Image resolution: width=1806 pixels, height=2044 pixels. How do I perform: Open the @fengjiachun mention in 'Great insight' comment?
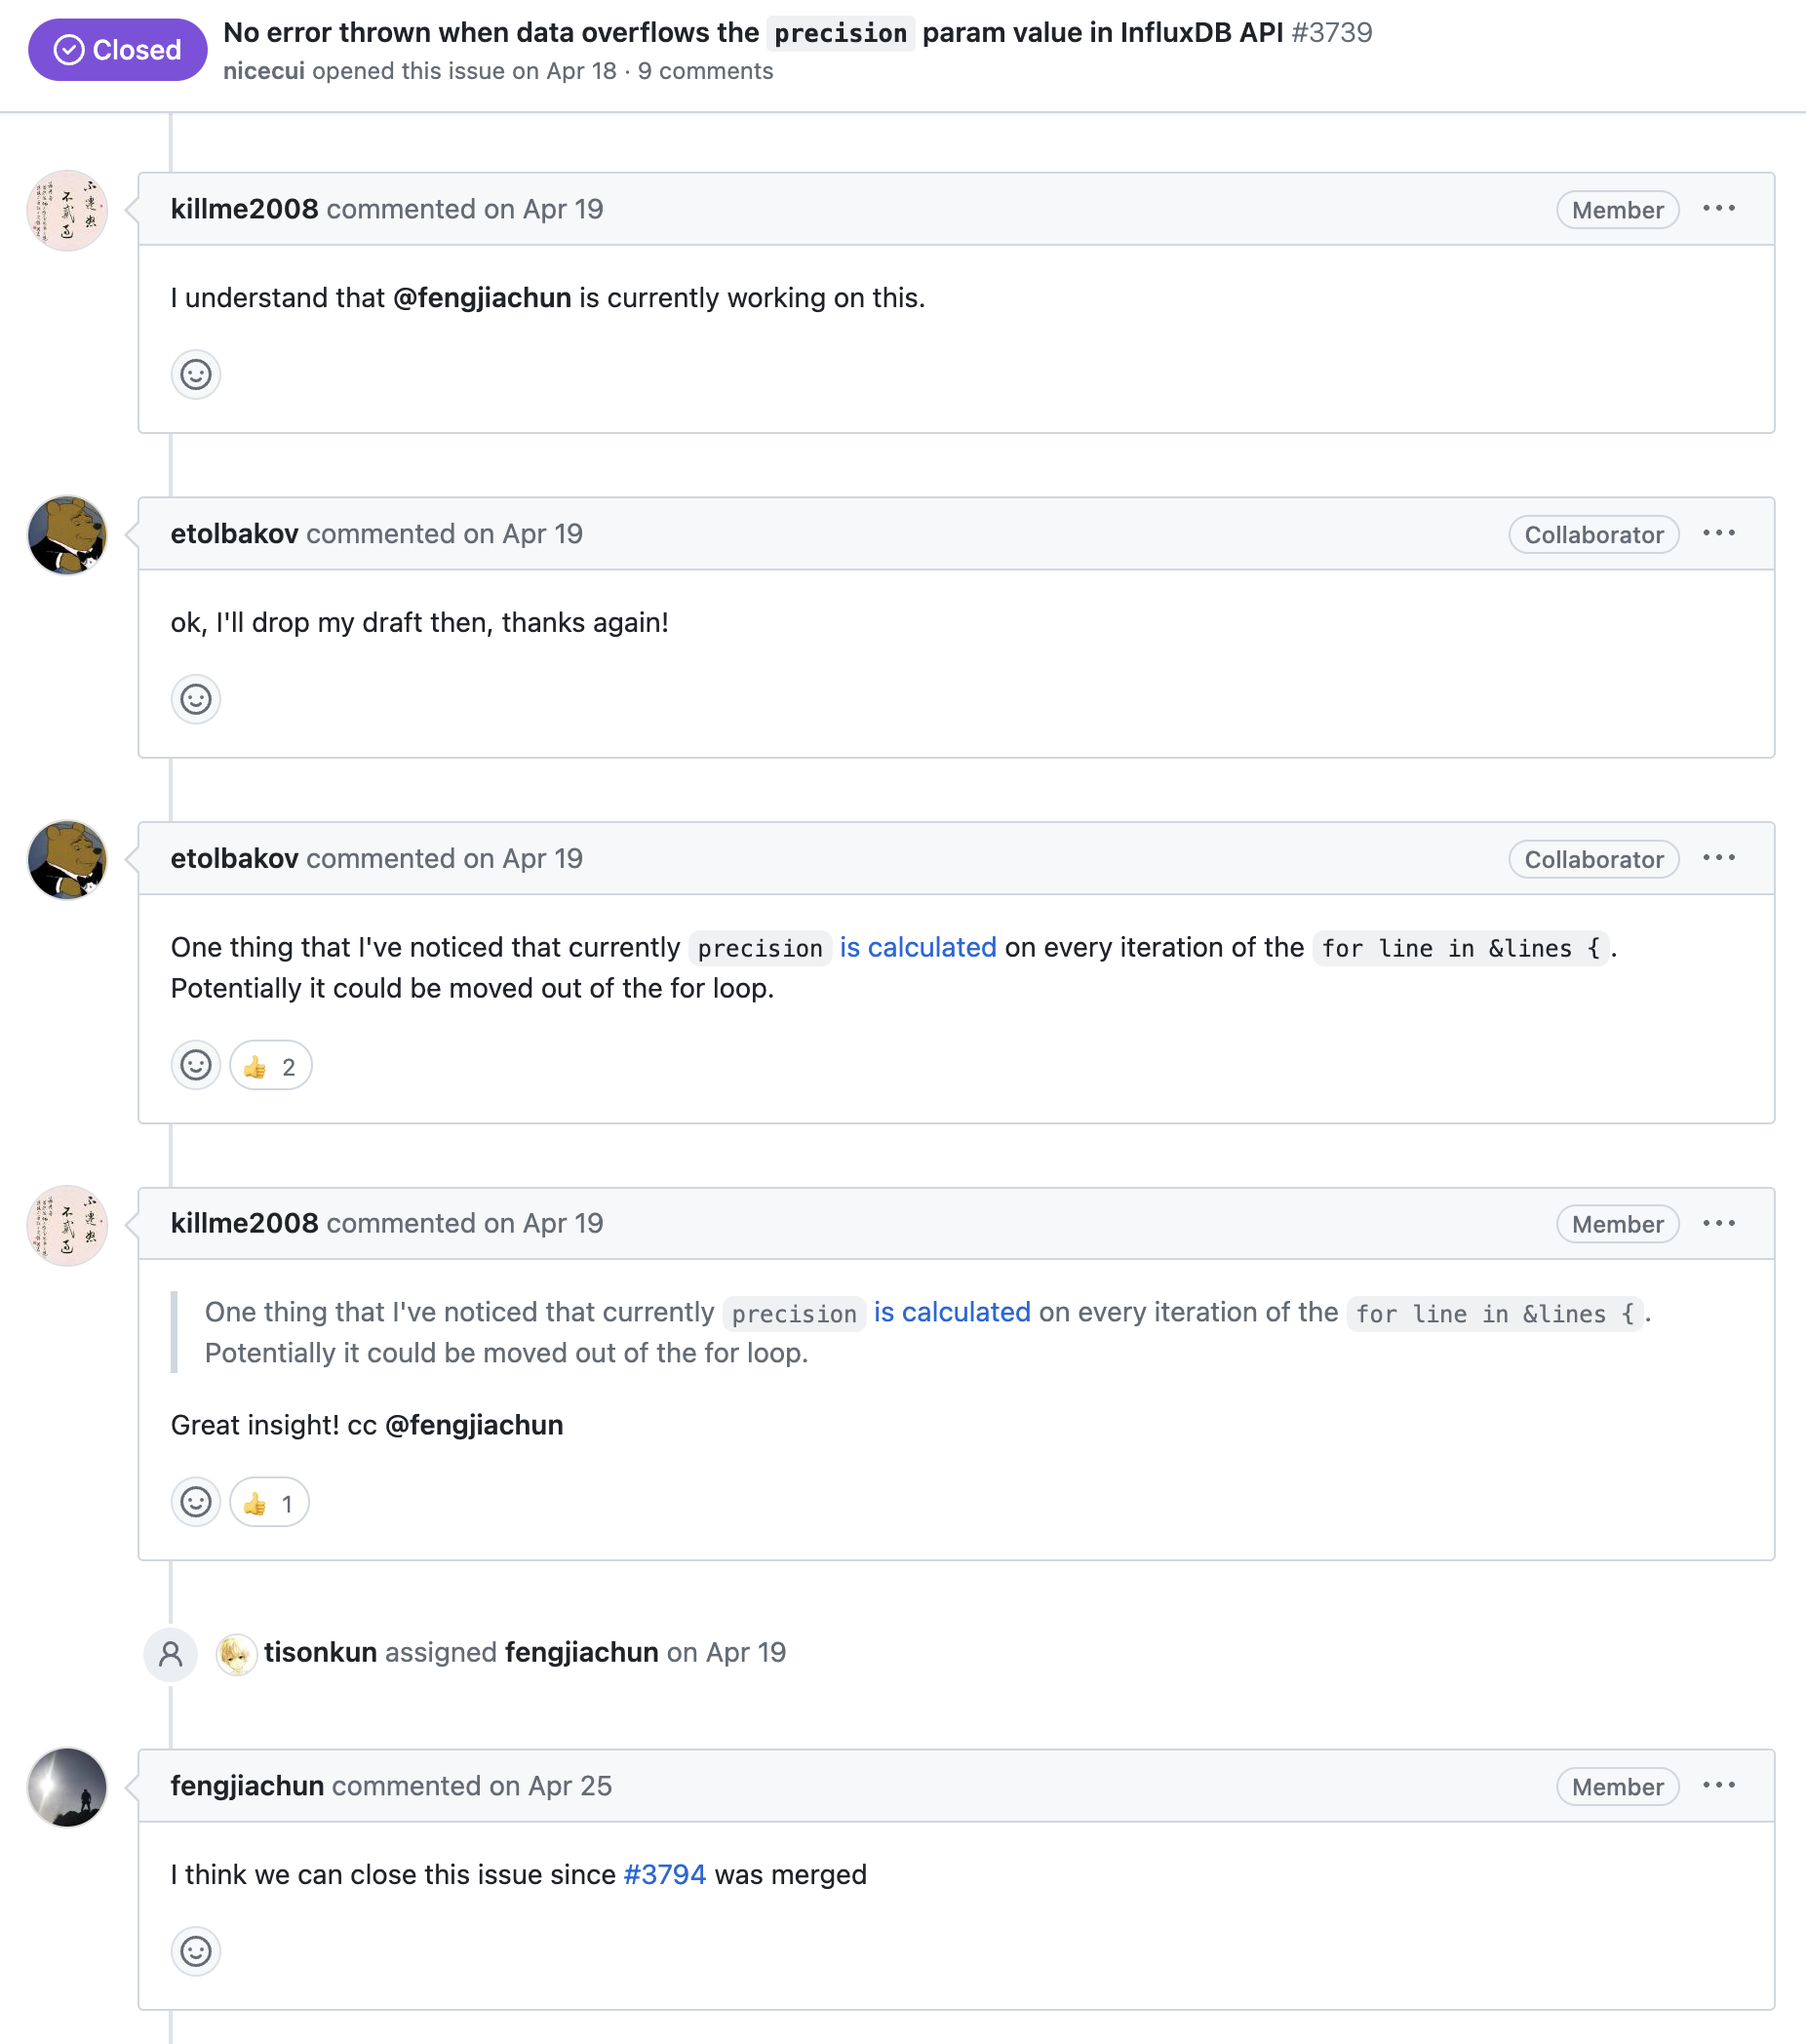tap(474, 1425)
